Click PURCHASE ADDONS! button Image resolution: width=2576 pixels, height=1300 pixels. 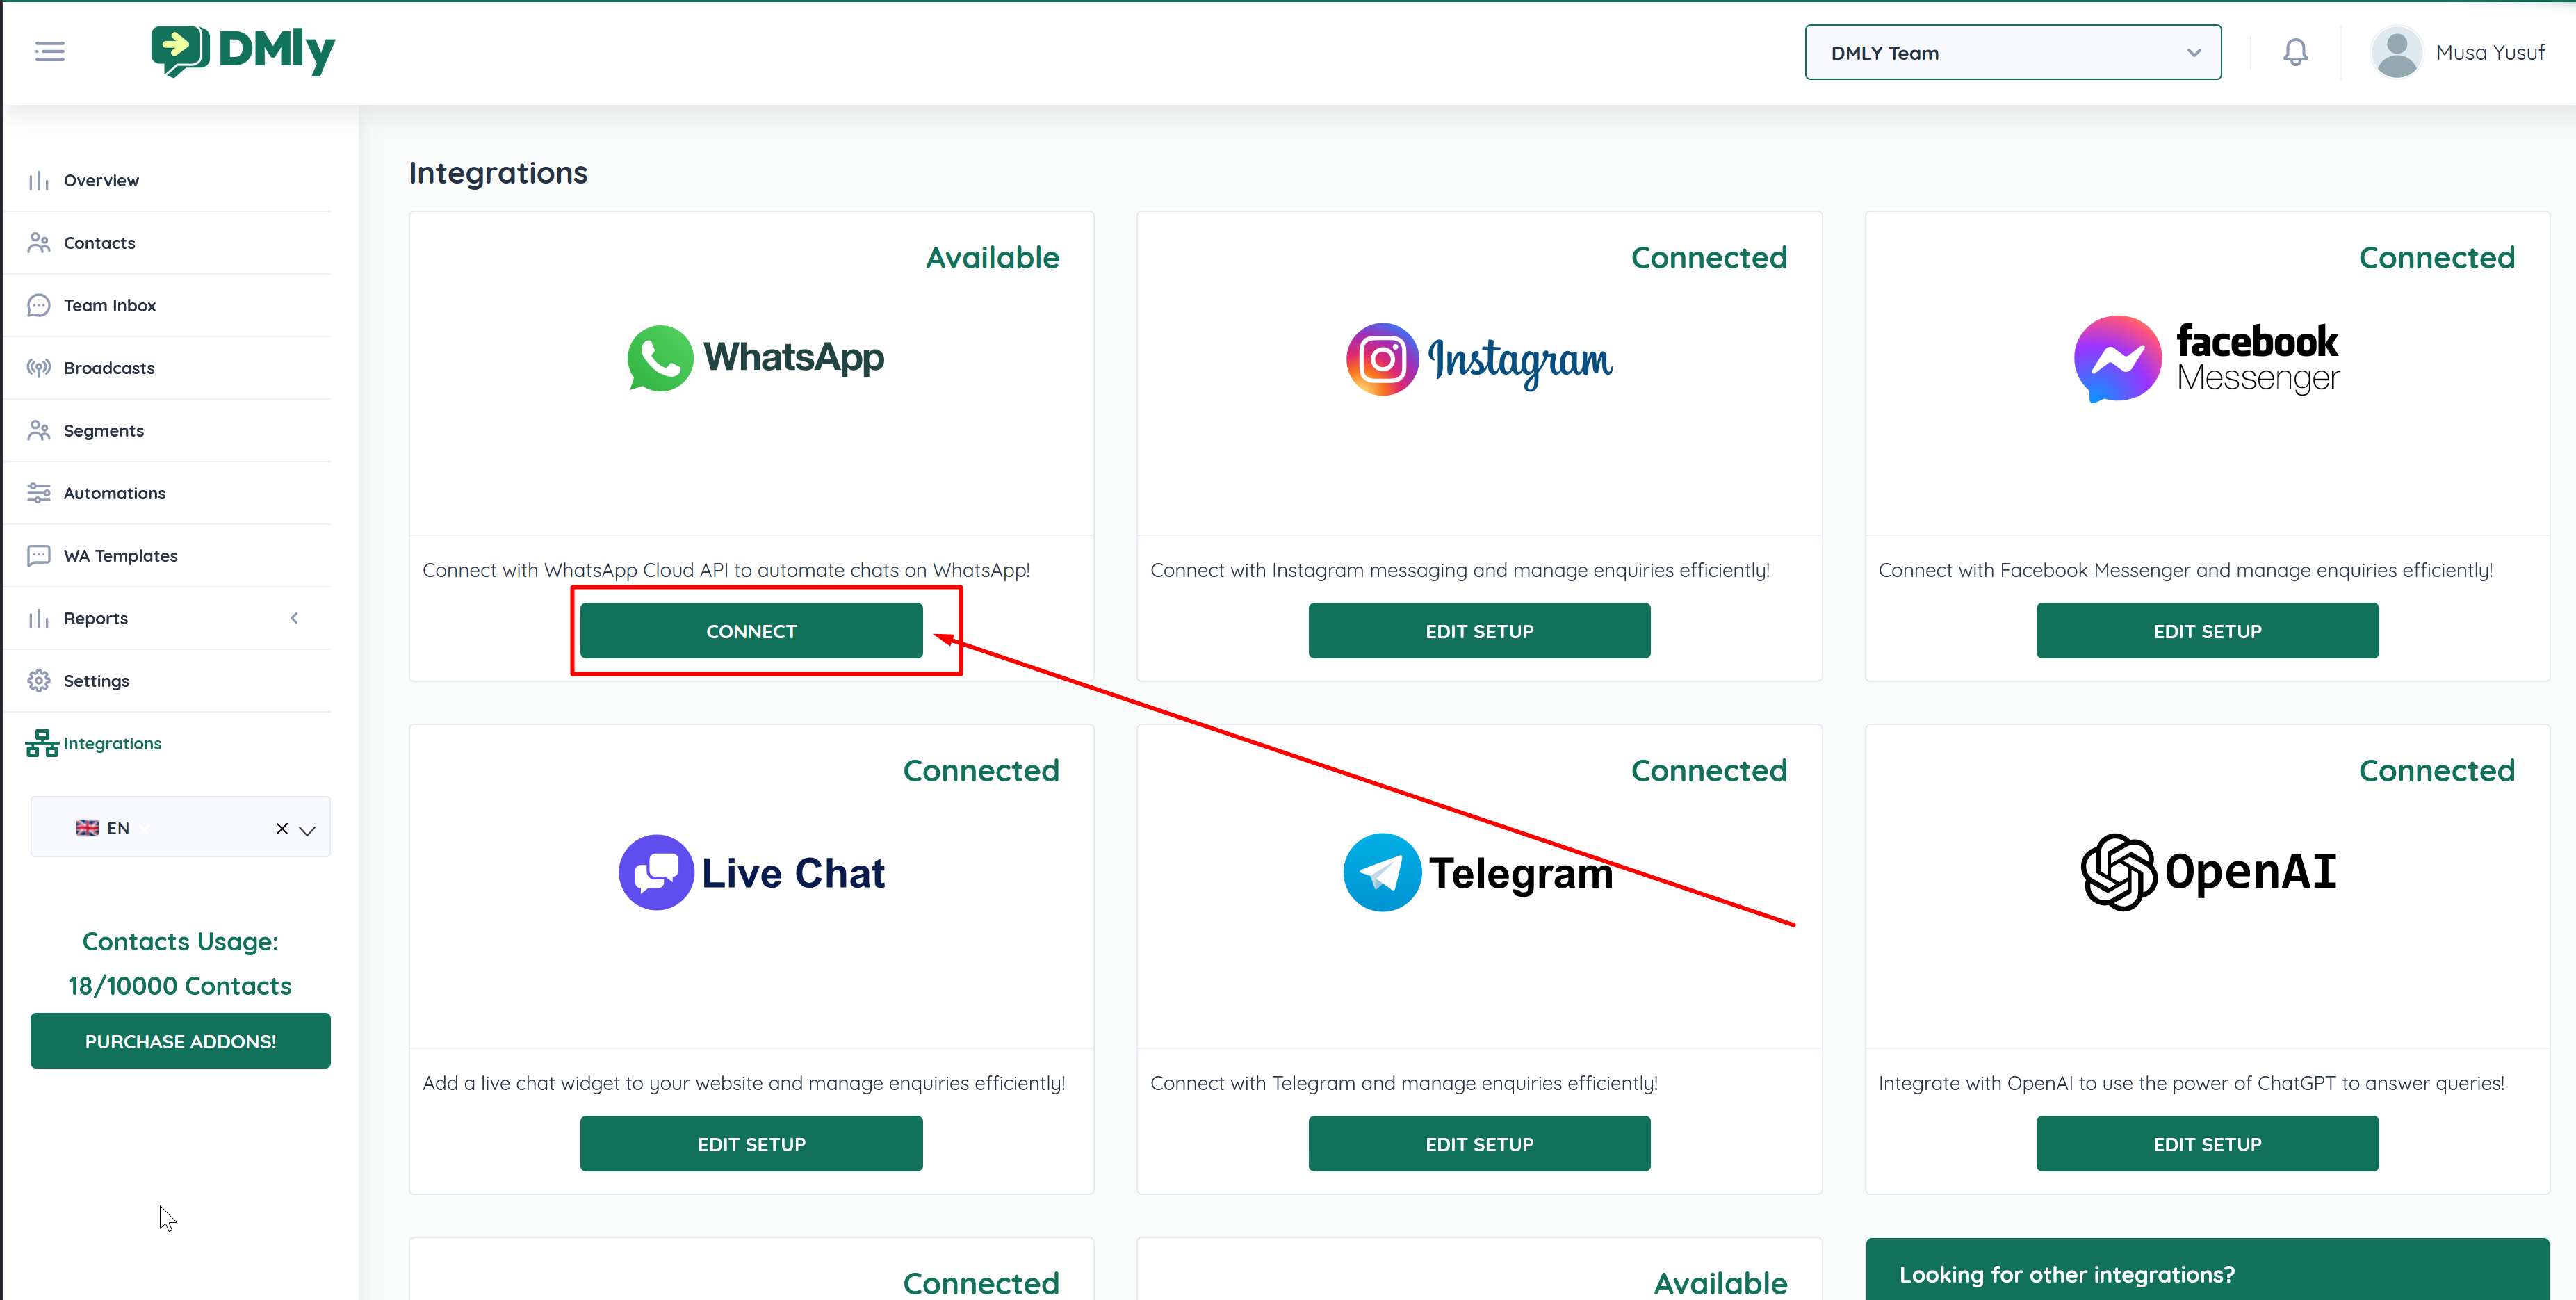click(180, 1041)
